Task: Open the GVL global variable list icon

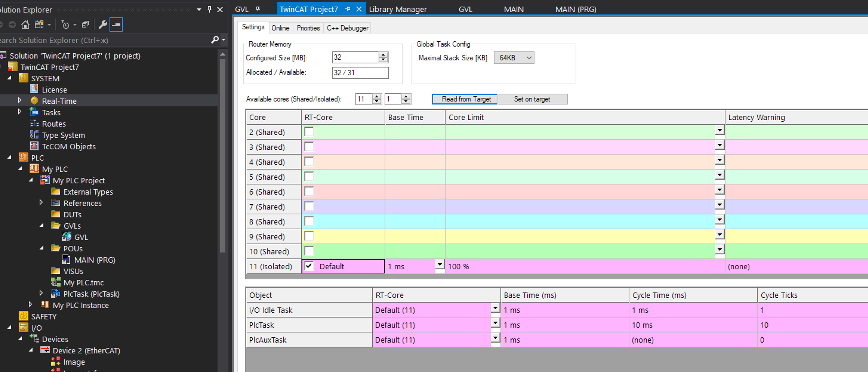Action: tap(66, 237)
